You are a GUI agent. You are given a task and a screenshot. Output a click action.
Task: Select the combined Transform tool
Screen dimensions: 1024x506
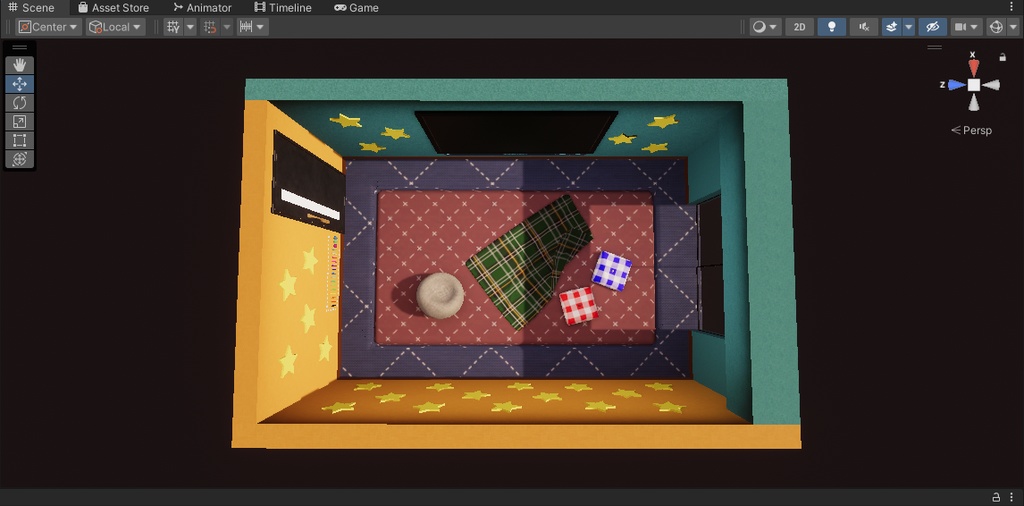click(x=20, y=159)
